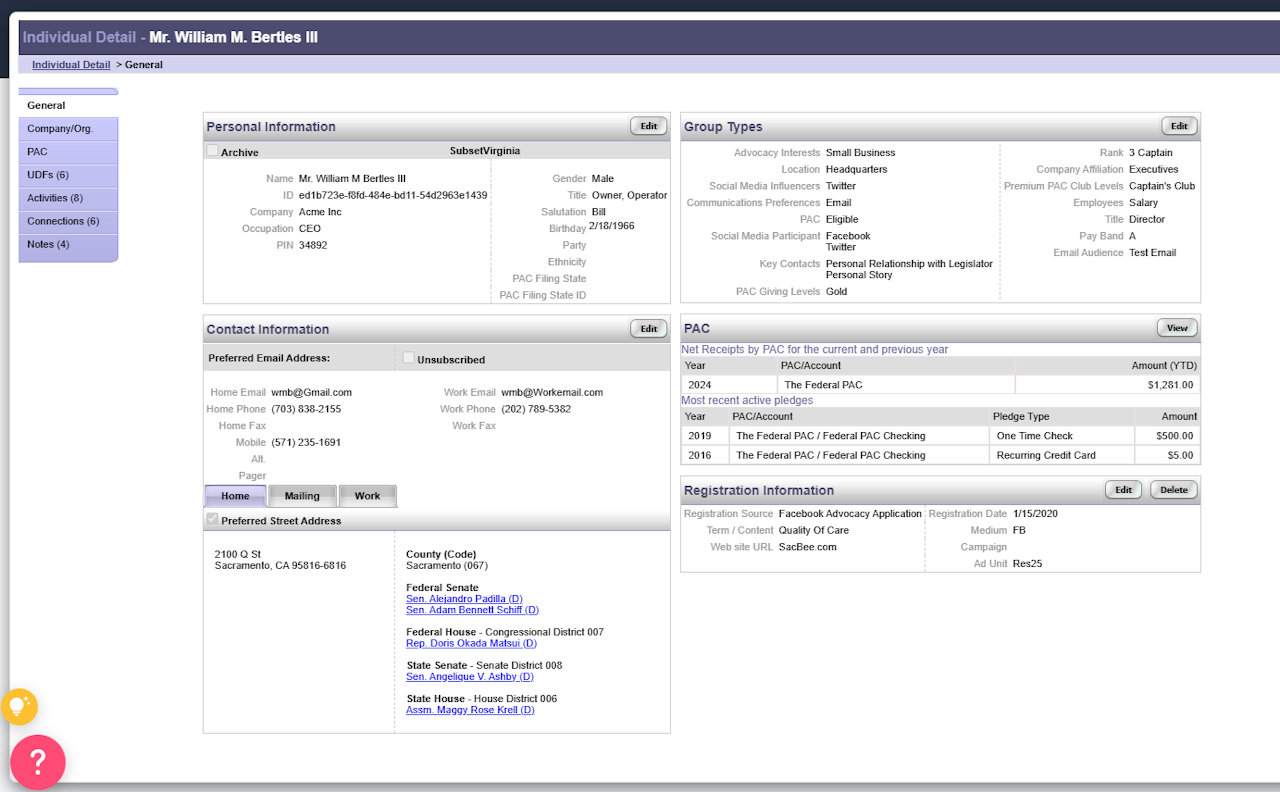
Task: Delete the Registration Information record
Action: click(1173, 490)
